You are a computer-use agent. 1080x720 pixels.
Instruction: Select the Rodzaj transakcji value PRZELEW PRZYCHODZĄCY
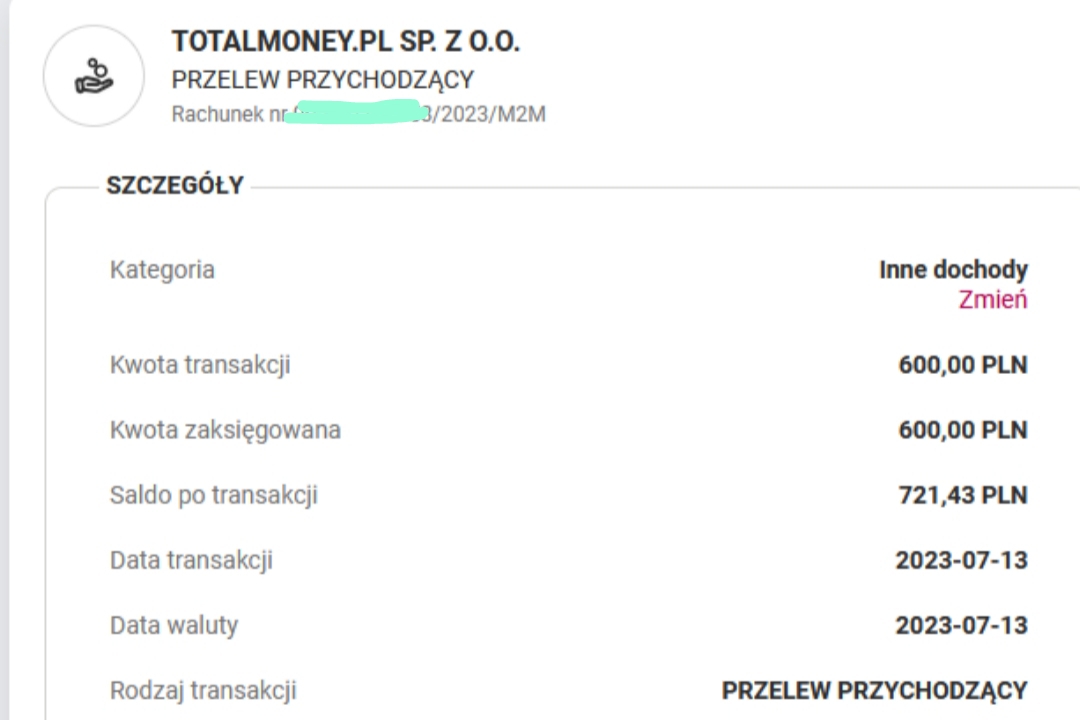click(x=874, y=691)
